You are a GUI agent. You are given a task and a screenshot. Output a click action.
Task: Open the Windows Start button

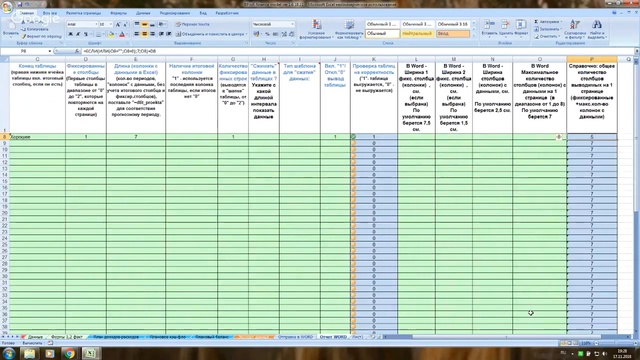tap(9, 353)
